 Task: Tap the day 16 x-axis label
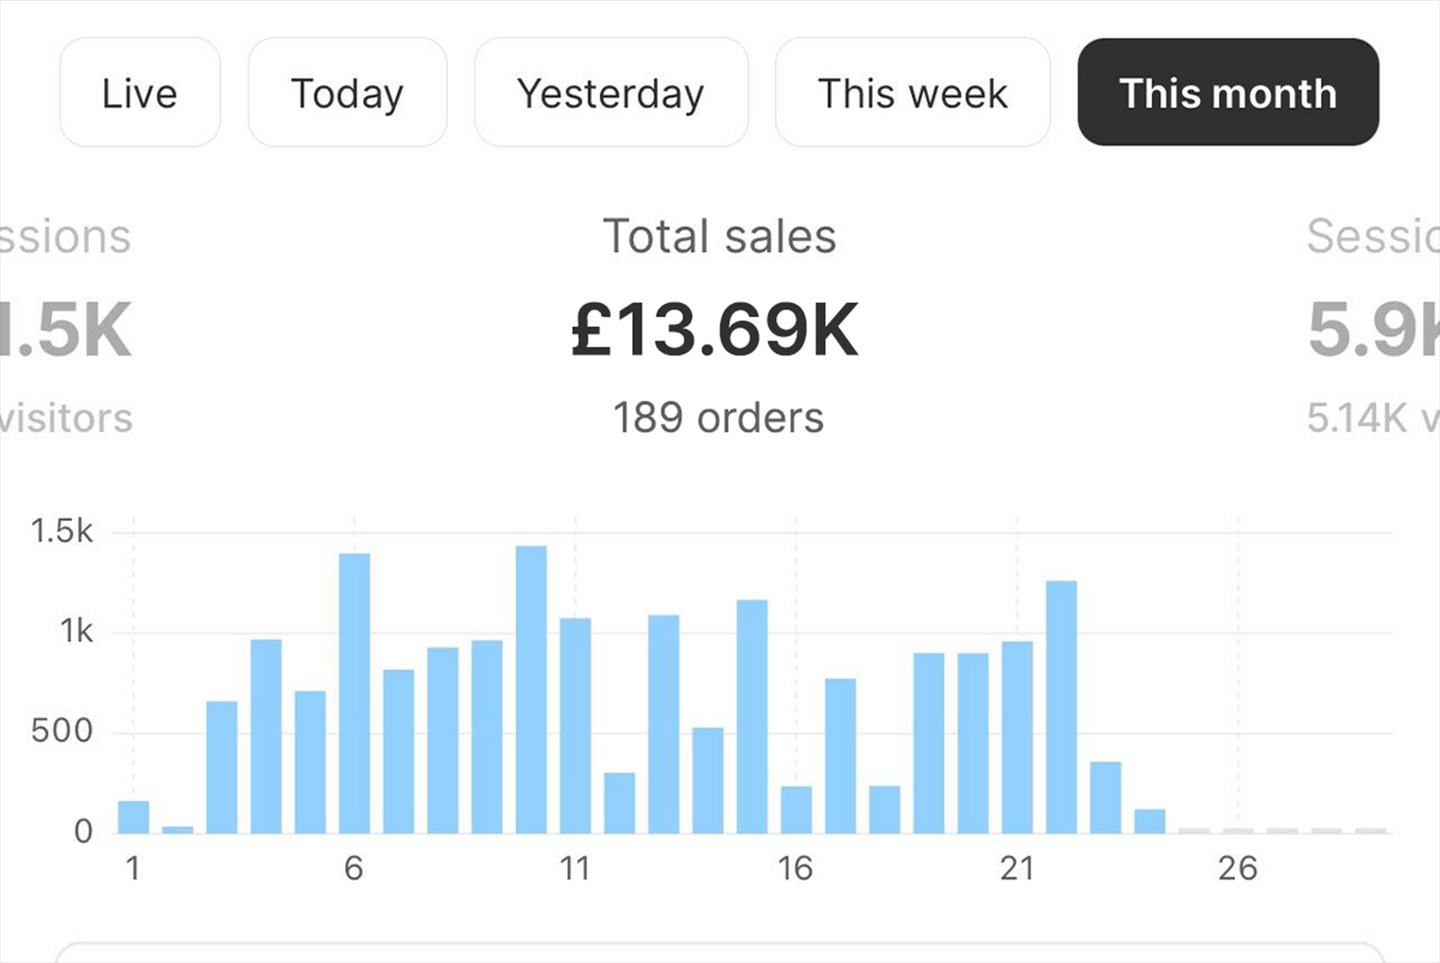tap(795, 868)
